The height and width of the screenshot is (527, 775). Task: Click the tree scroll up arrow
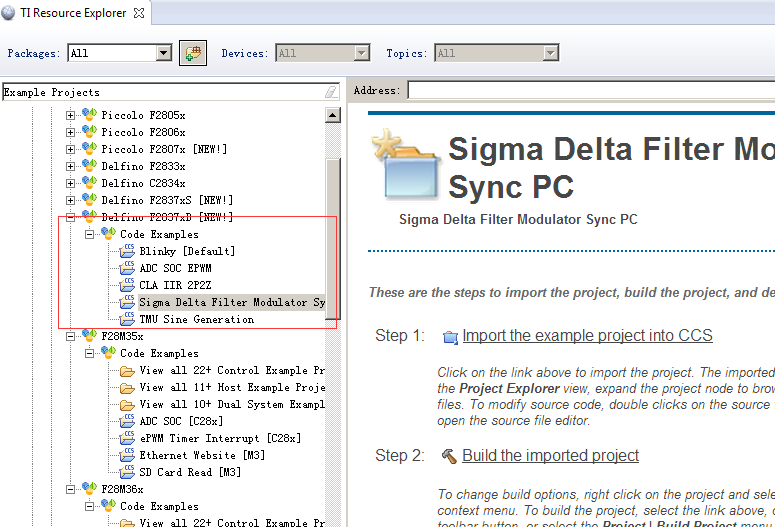click(x=333, y=115)
